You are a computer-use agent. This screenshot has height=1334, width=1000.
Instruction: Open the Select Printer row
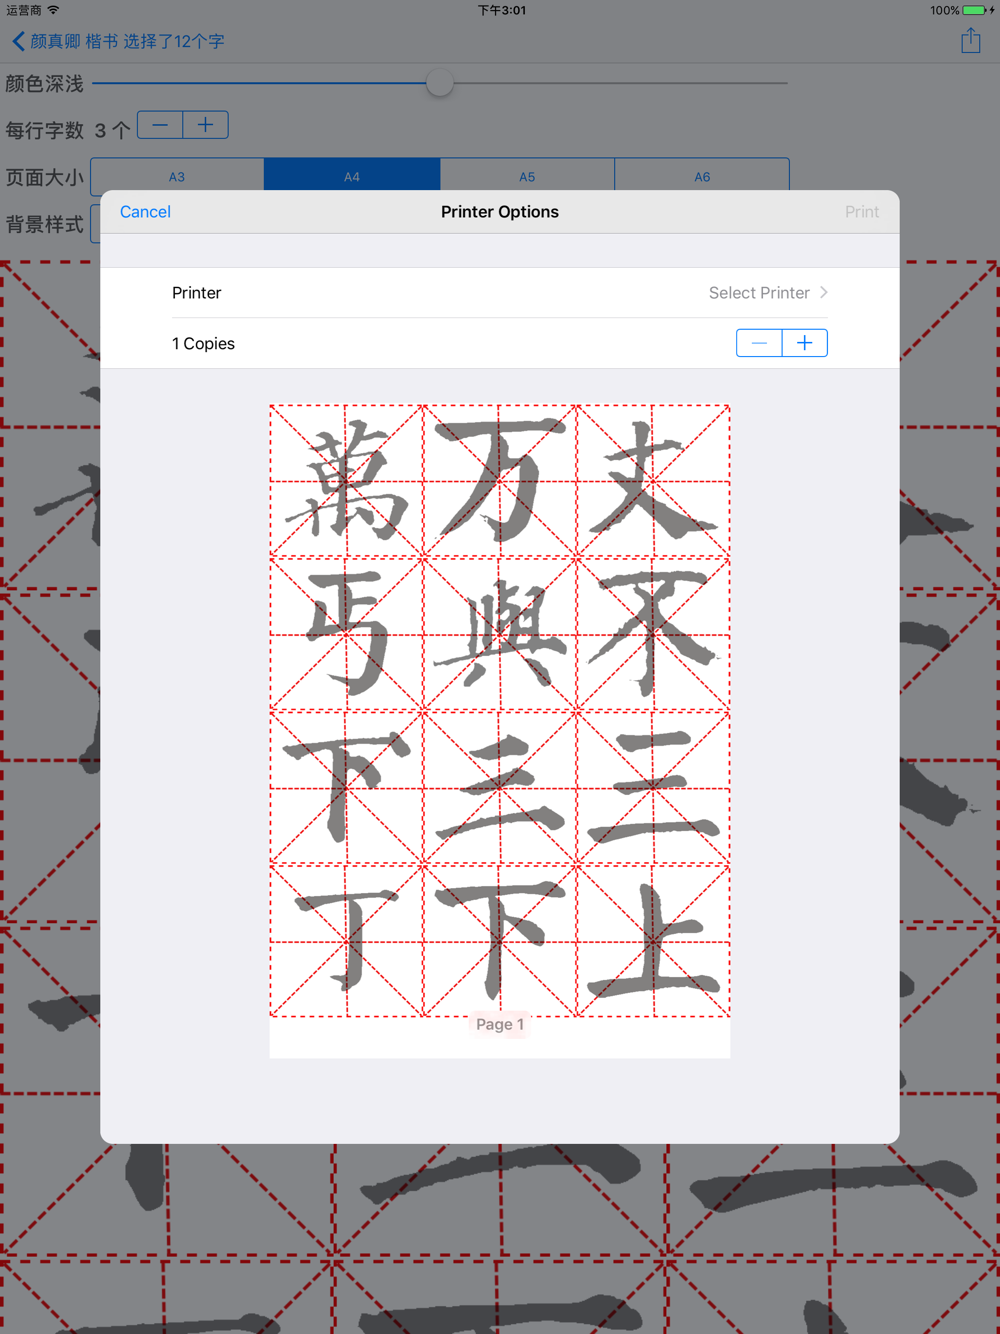[500, 293]
